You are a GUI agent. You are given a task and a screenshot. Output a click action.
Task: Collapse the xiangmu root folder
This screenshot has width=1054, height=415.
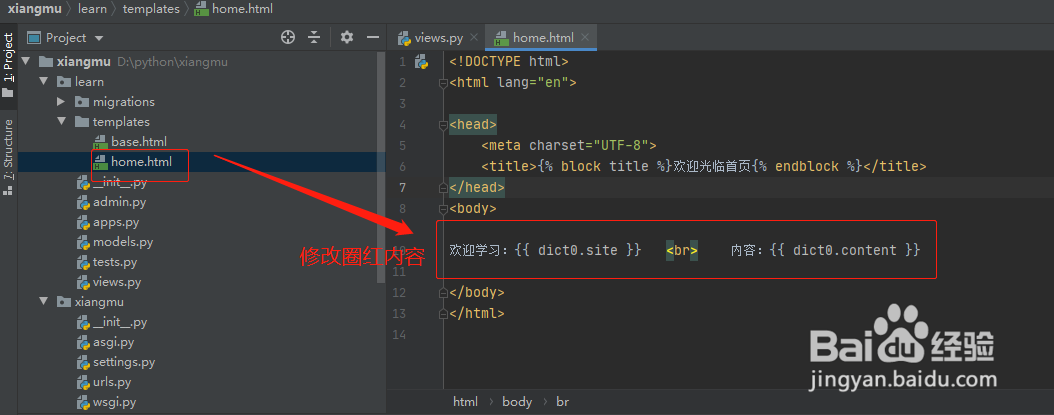pos(27,62)
